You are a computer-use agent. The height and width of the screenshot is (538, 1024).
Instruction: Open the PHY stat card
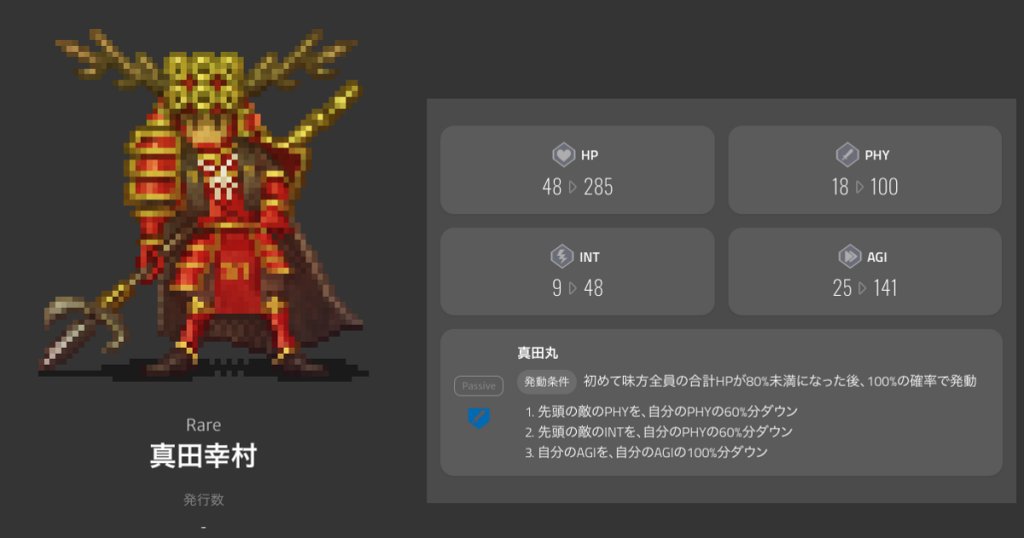click(x=865, y=170)
